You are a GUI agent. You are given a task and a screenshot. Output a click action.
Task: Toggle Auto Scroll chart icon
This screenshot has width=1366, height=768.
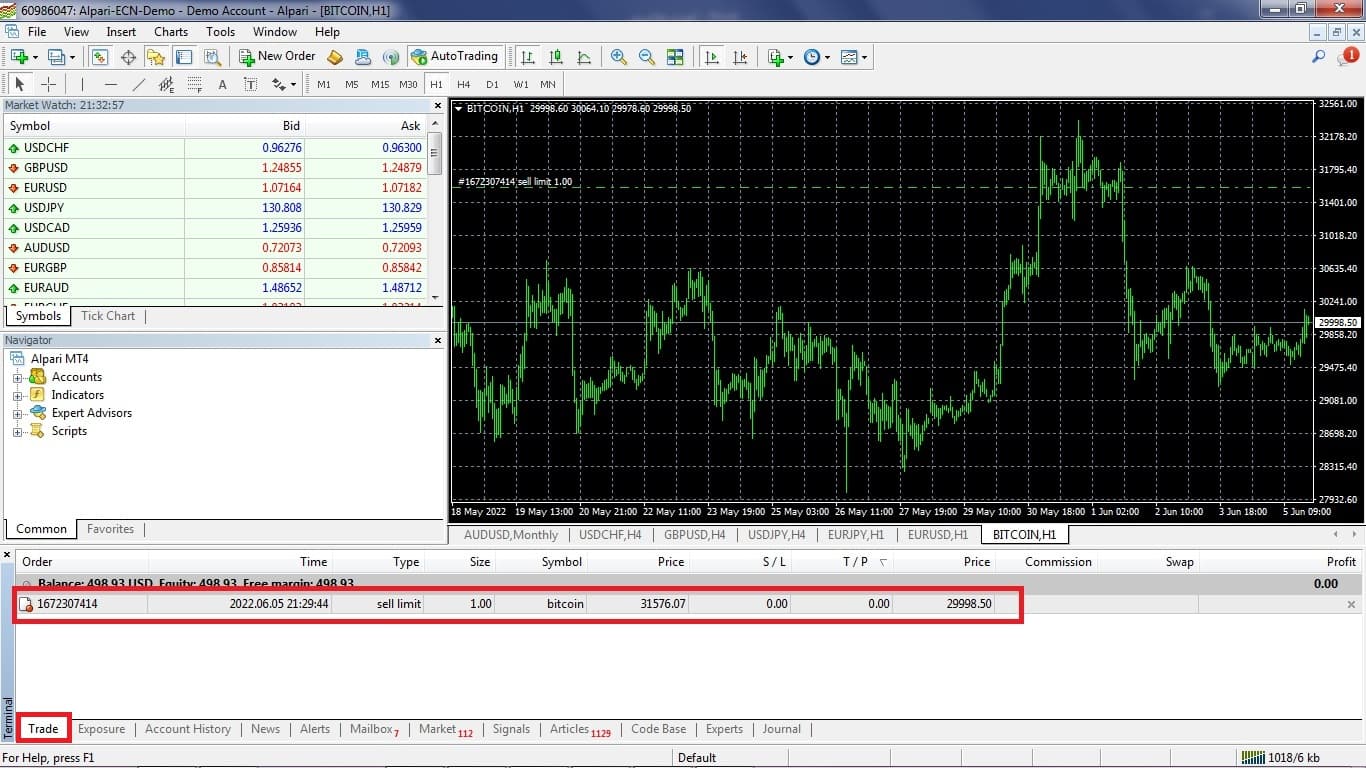tap(712, 57)
